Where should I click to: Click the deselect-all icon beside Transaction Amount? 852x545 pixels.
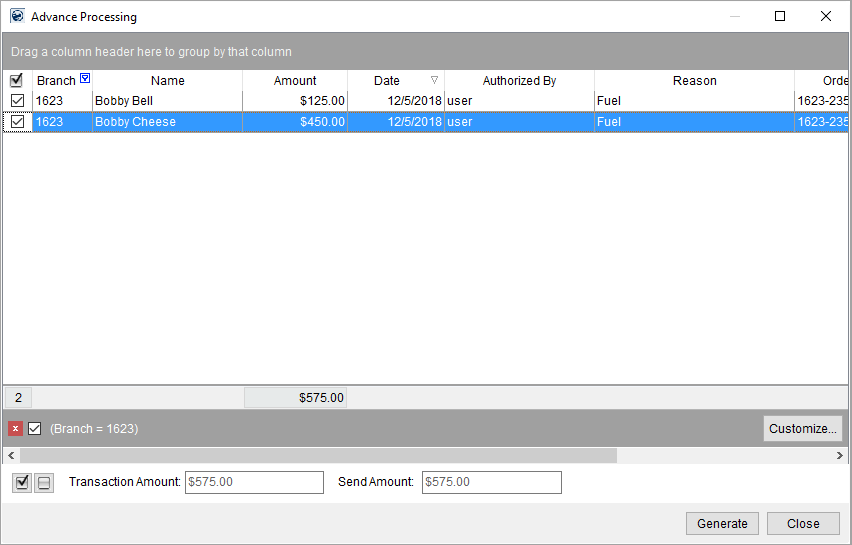point(44,483)
